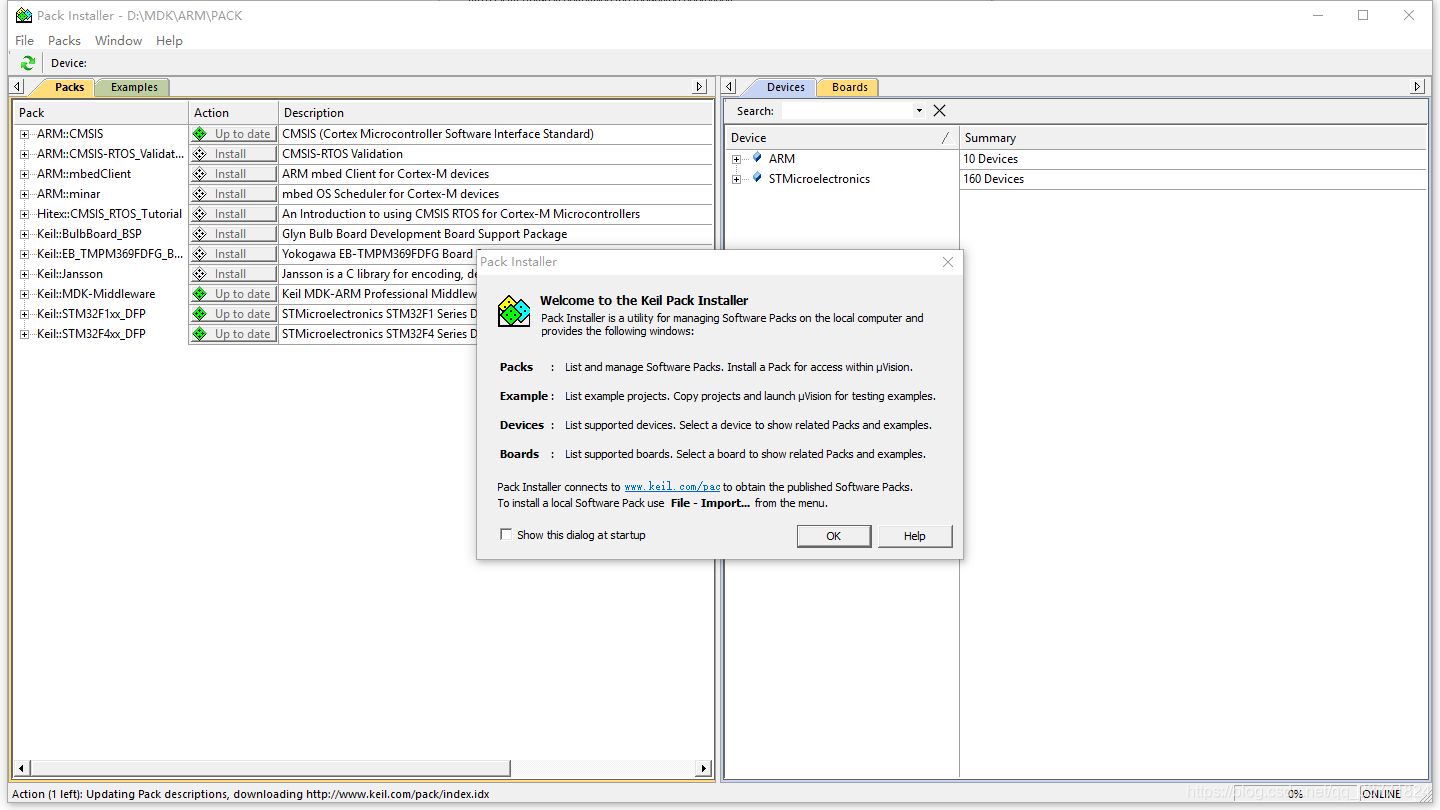Image resolution: width=1440 pixels, height=810 pixels.
Task: Open the Window menu
Action: 118,41
